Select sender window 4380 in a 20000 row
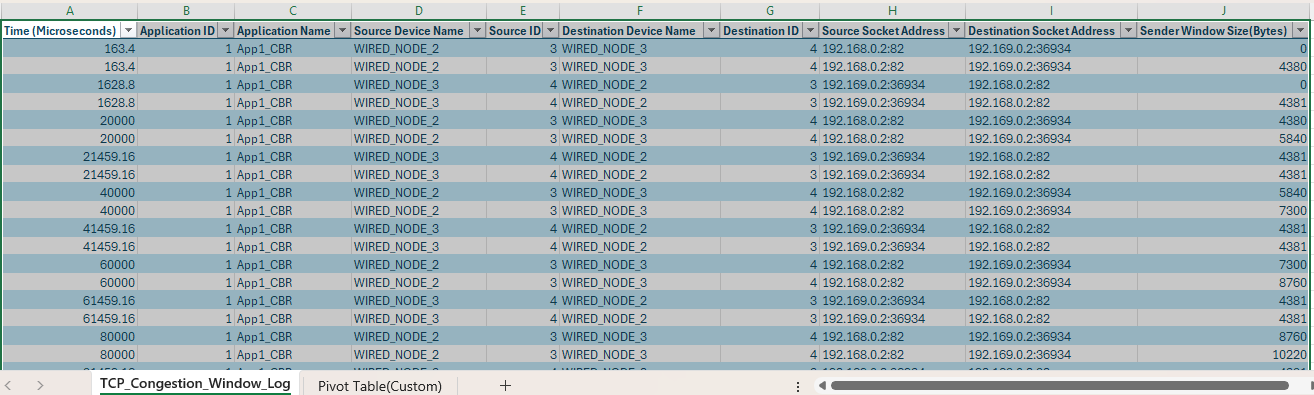The width and height of the screenshot is (1314, 395). (x=1224, y=120)
